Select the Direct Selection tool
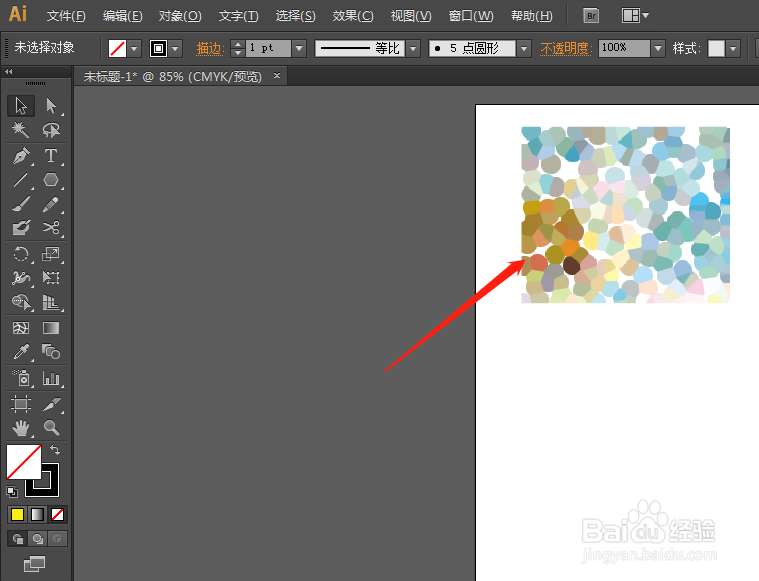Viewport: 759px width, 581px height. click(51, 106)
